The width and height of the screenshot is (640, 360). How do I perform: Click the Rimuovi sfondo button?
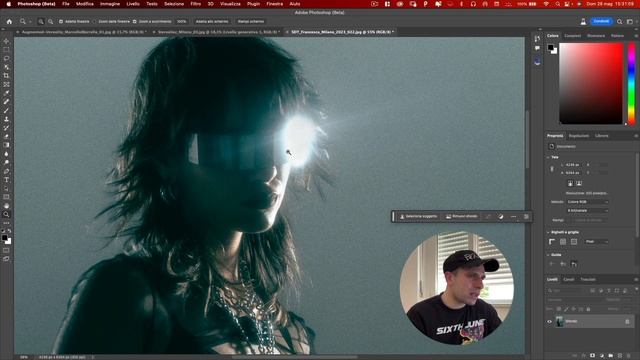462,217
